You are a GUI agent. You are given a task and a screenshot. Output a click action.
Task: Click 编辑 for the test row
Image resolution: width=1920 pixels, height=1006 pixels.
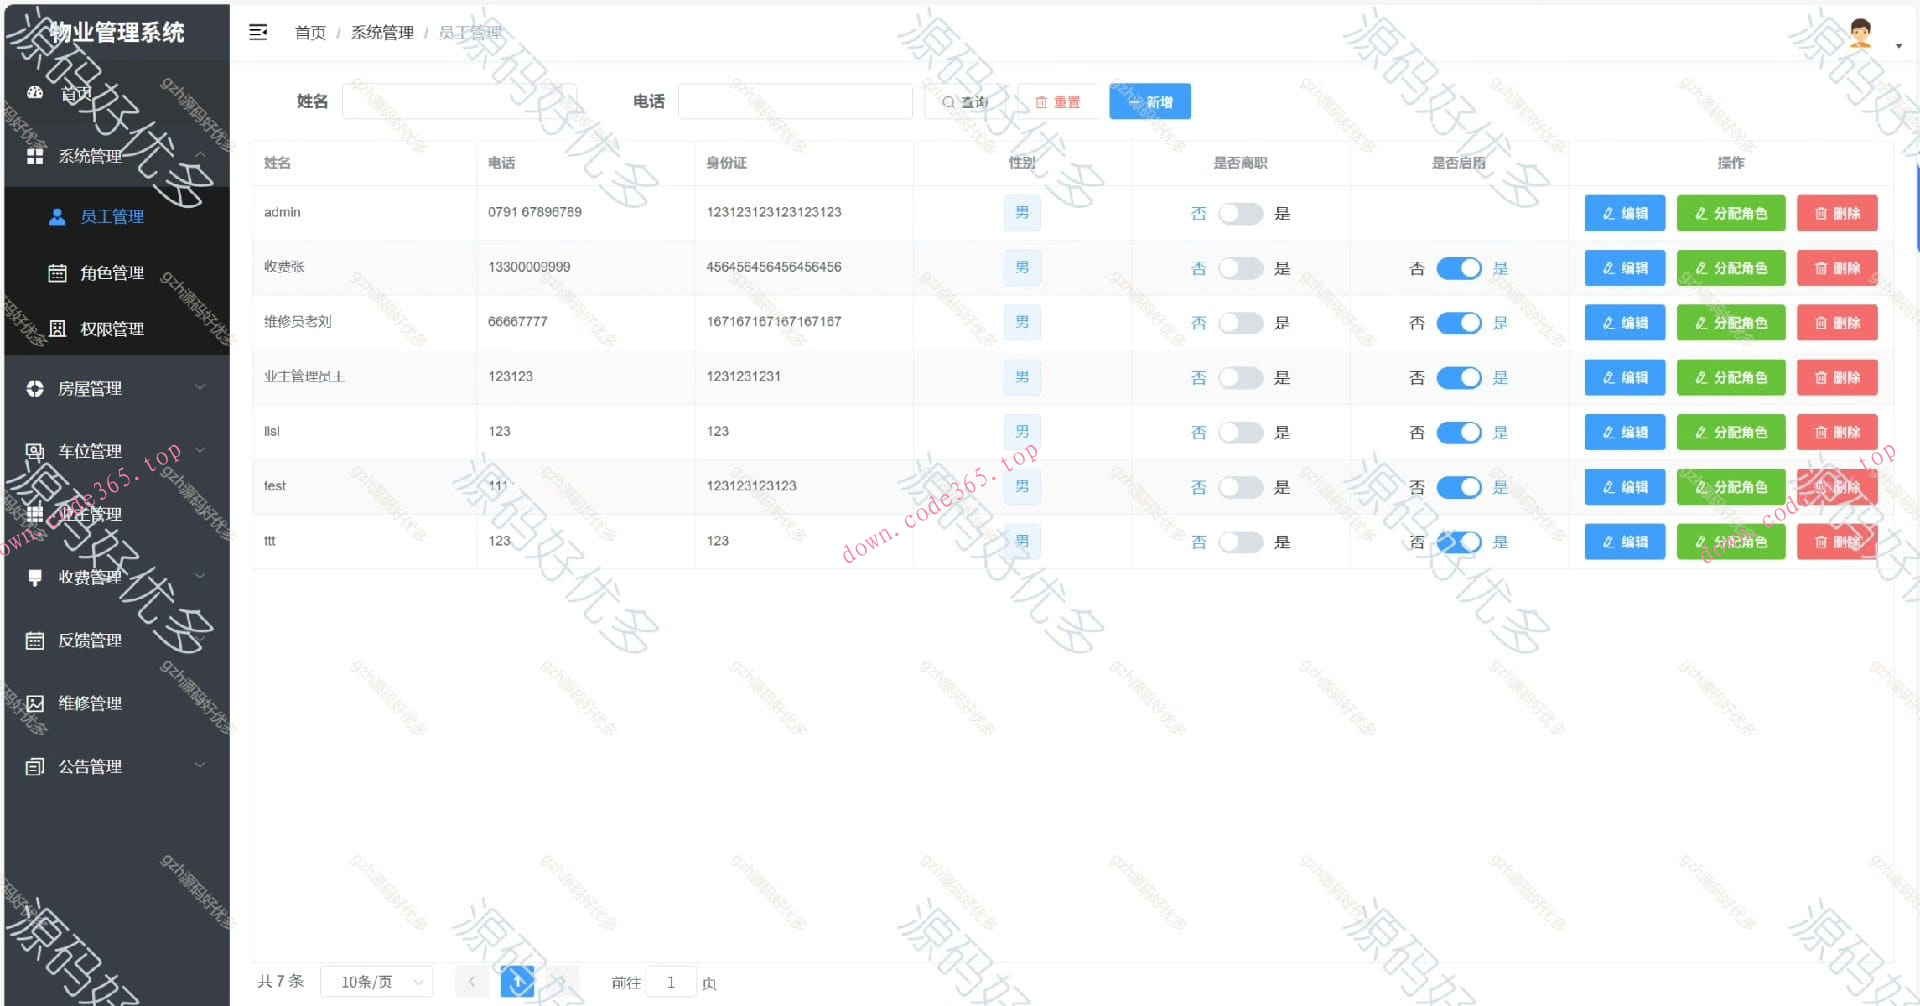pyautogui.click(x=1625, y=487)
